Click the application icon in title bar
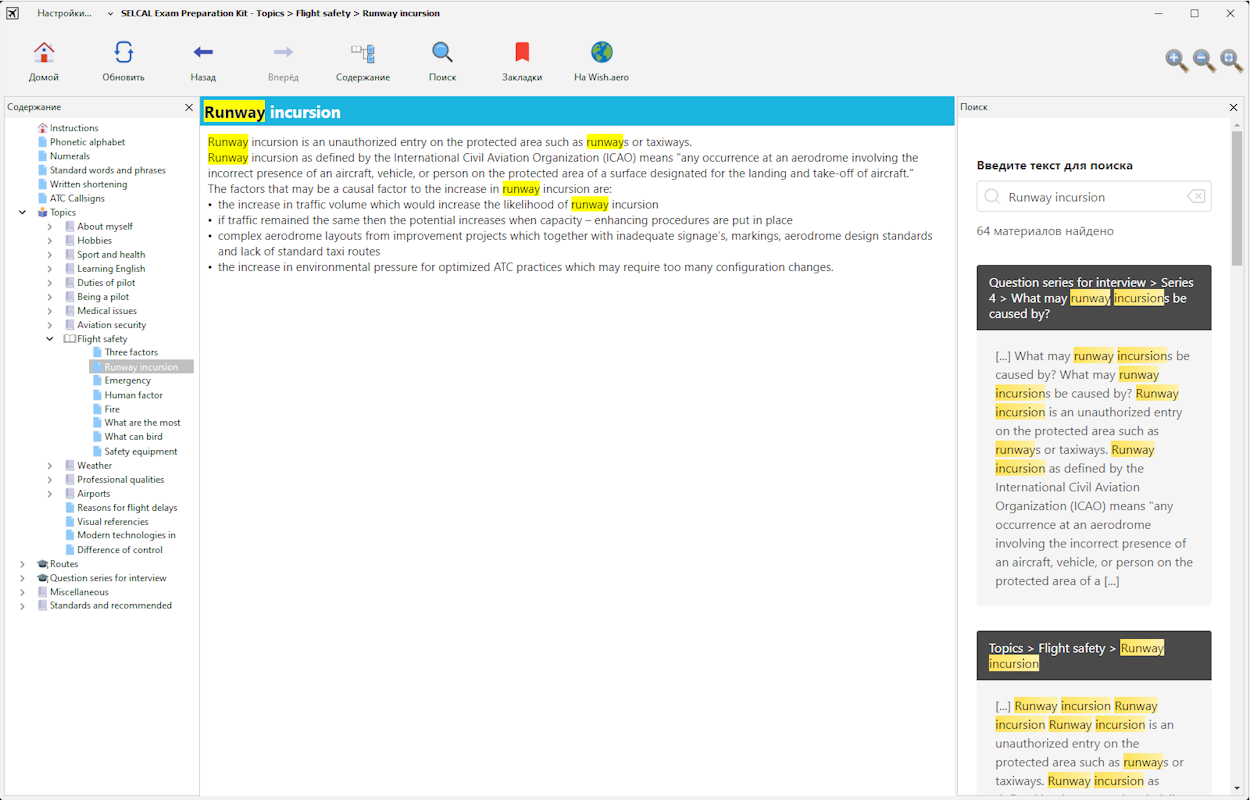1250x800 pixels. pyautogui.click(x=12, y=13)
